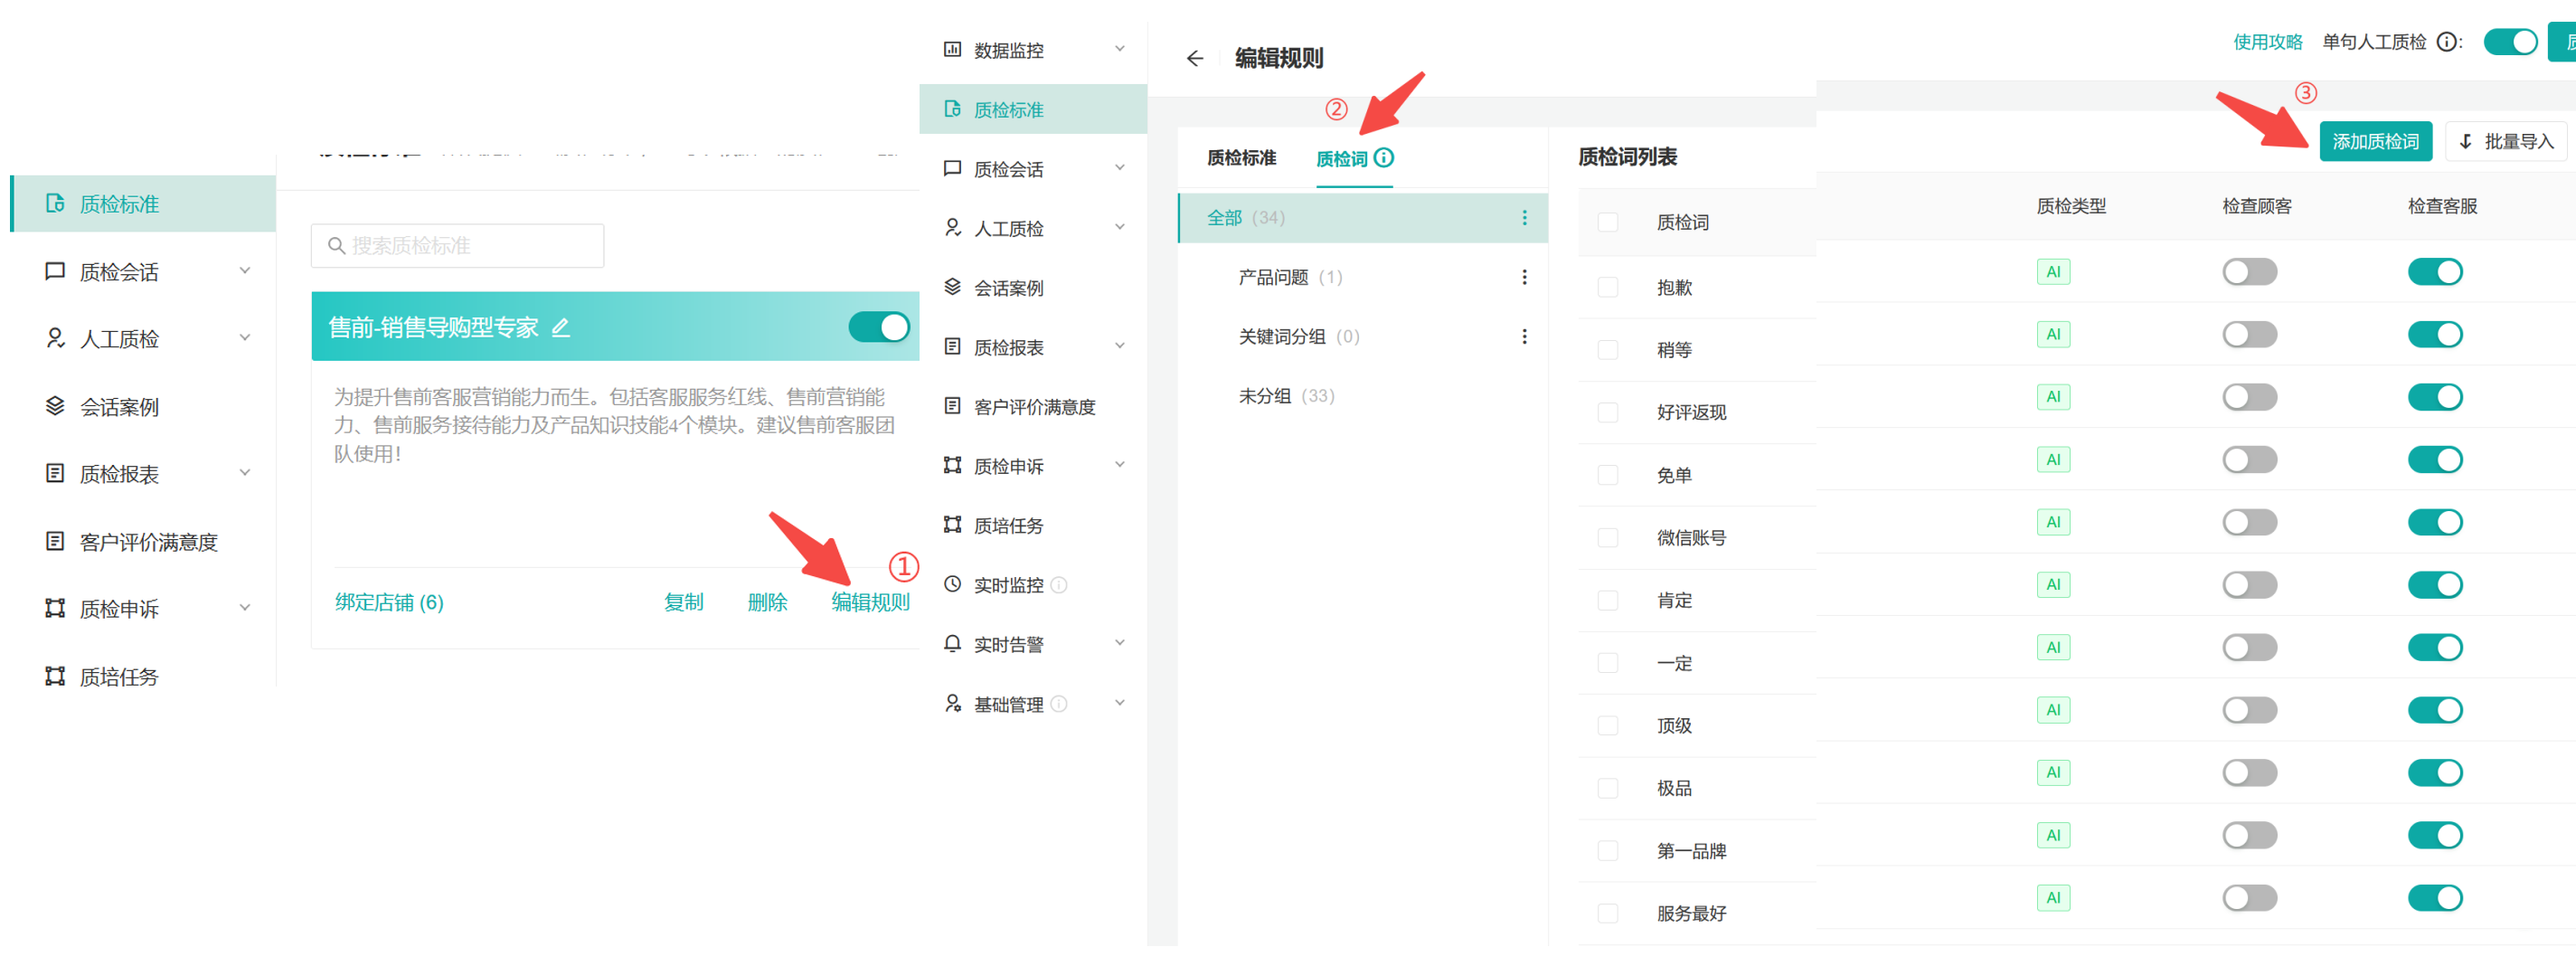Open the three-dot menu for 全部 group
The height and width of the screenshot is (966, 2576).
pyautogui.click(x=1524, y=217)
